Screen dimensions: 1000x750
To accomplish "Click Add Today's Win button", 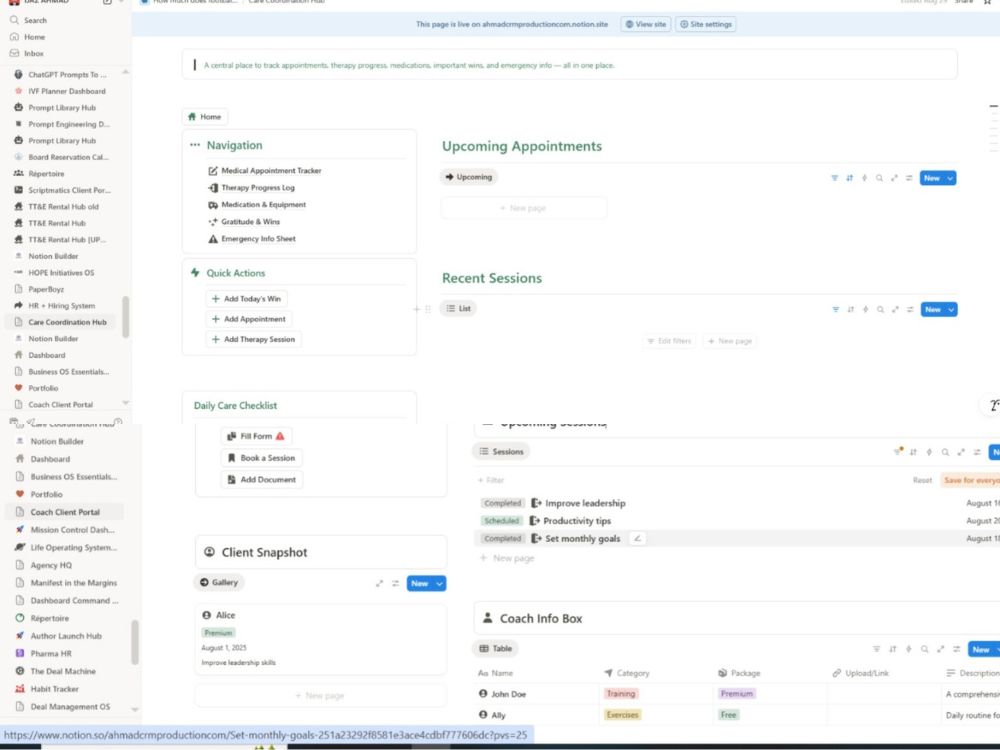I will [x=246, y=298].
